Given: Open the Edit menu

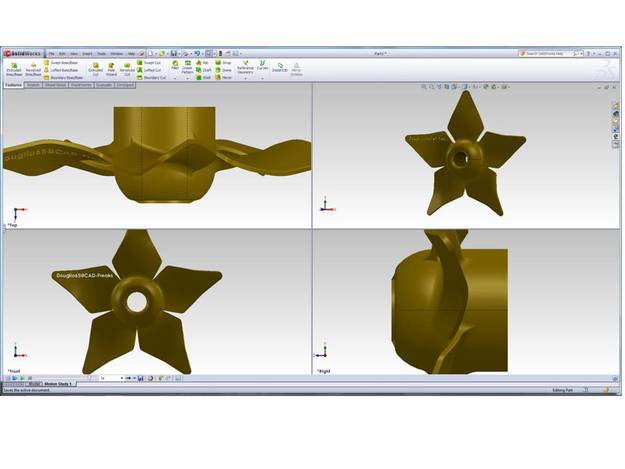Looking at the screenshot, I should pos(62,54).
